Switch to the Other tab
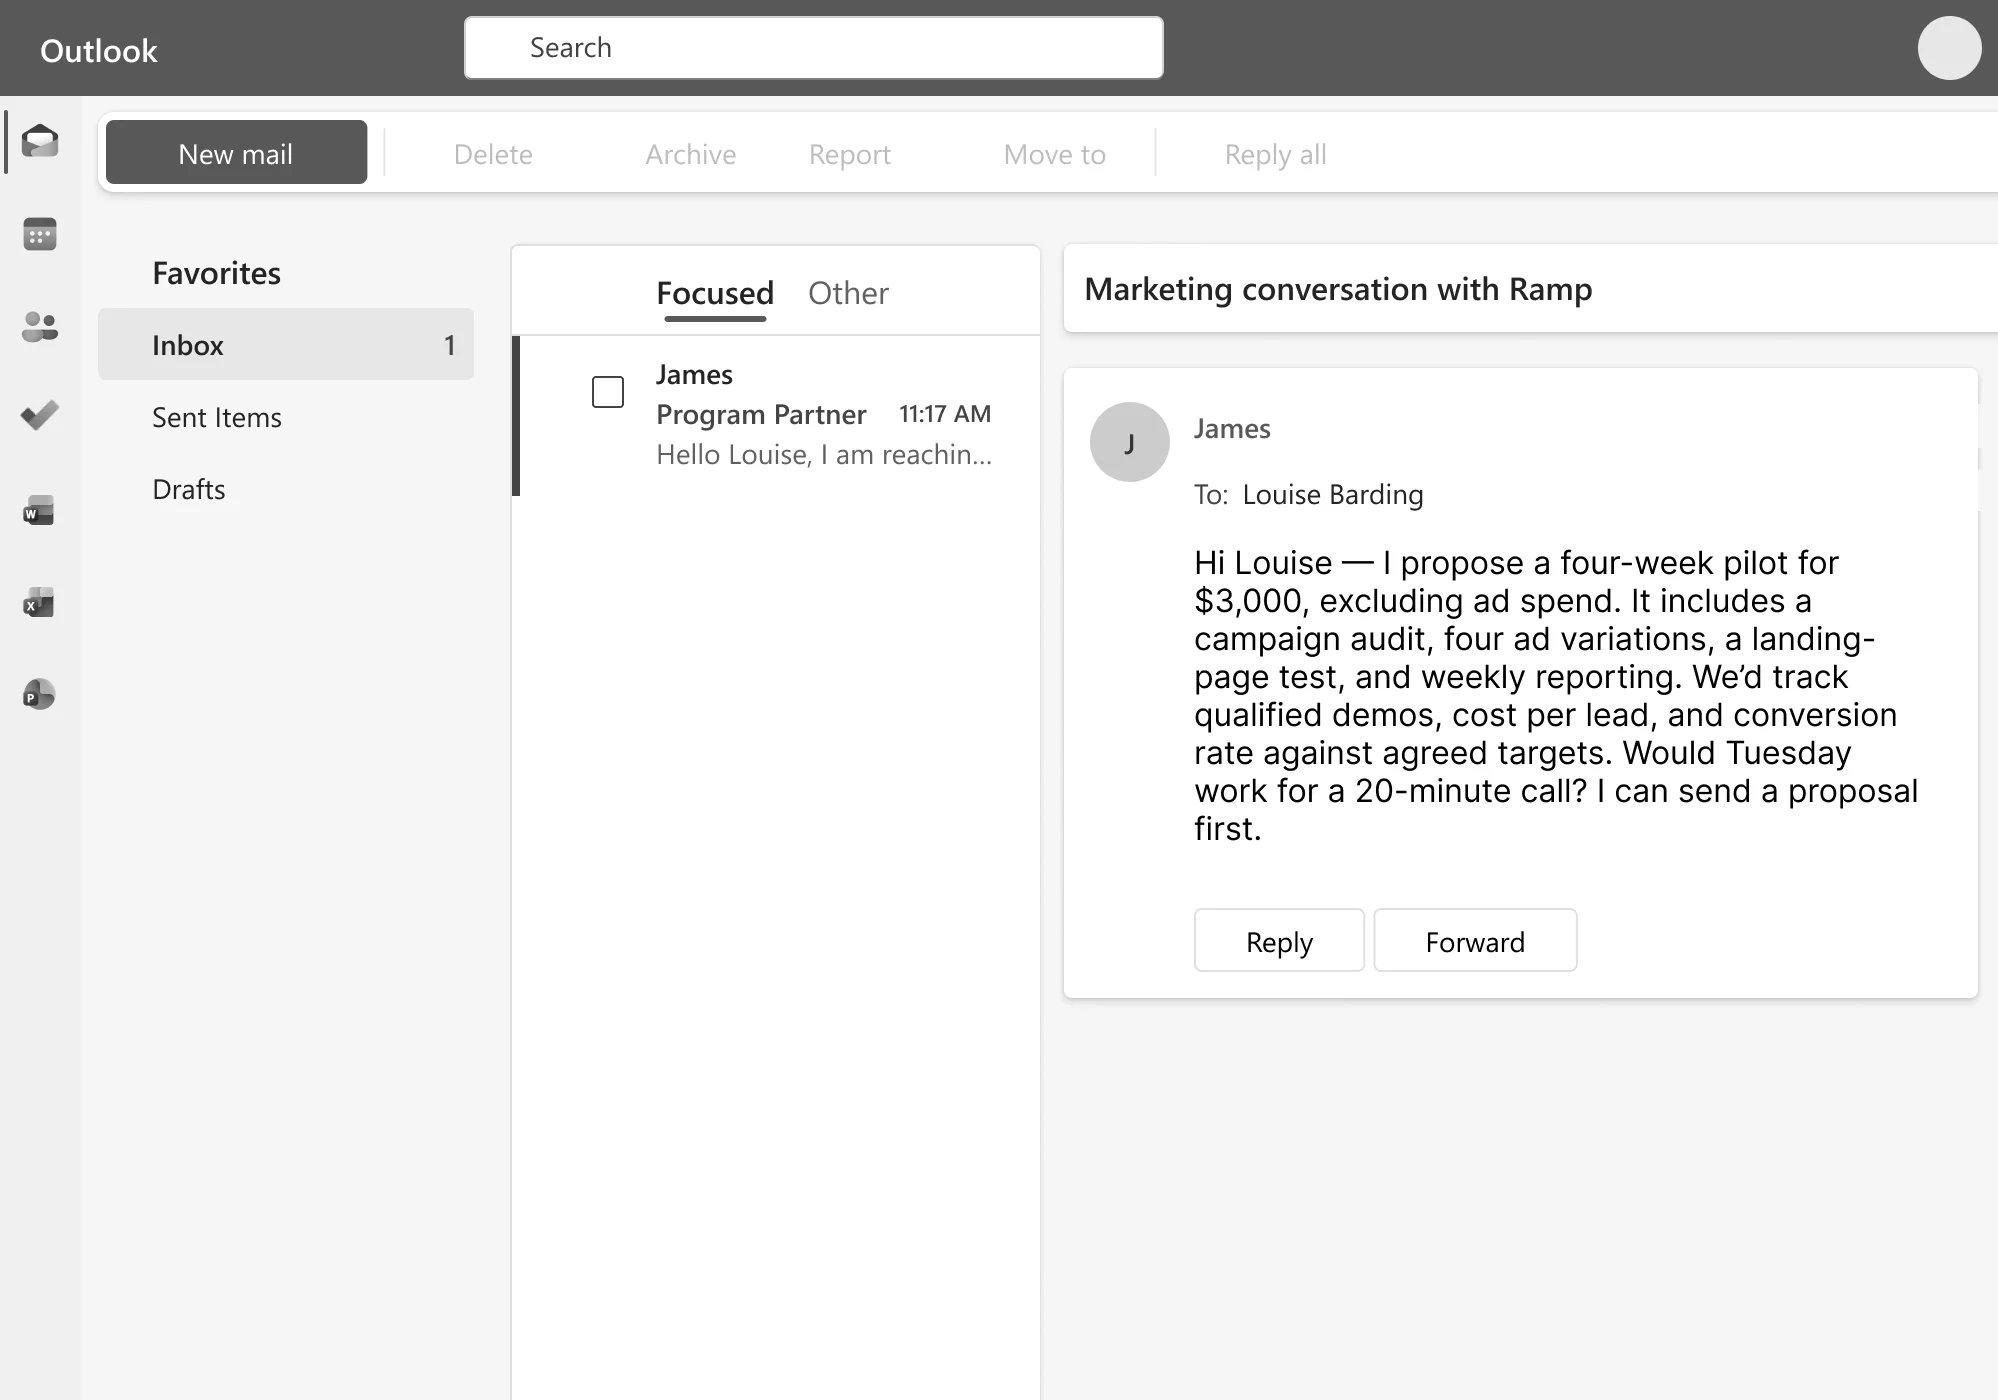 [x=848, y=293]
